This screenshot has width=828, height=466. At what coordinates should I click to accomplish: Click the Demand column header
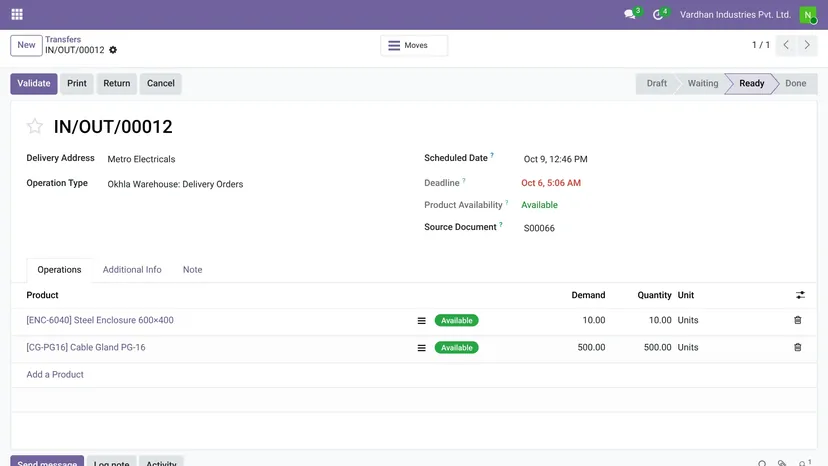coord(588,295)
